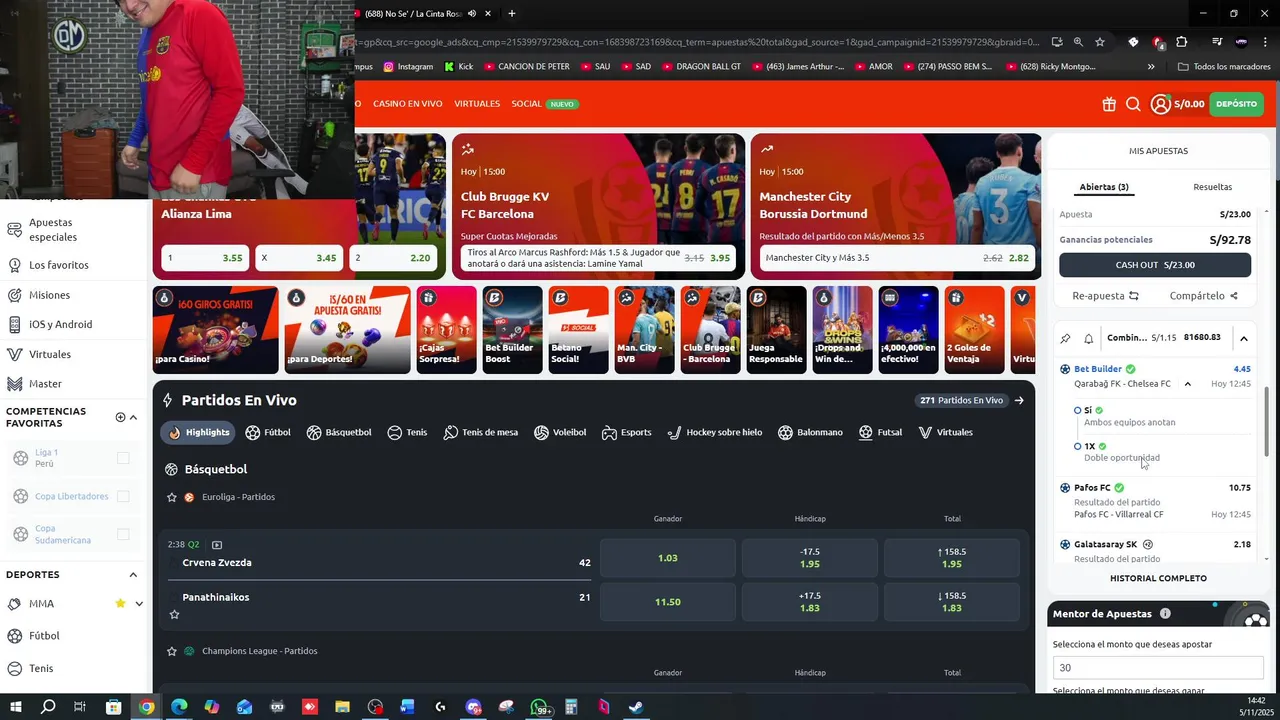Favorite the Champions League - Partidos star

click(x=172, y=651)
